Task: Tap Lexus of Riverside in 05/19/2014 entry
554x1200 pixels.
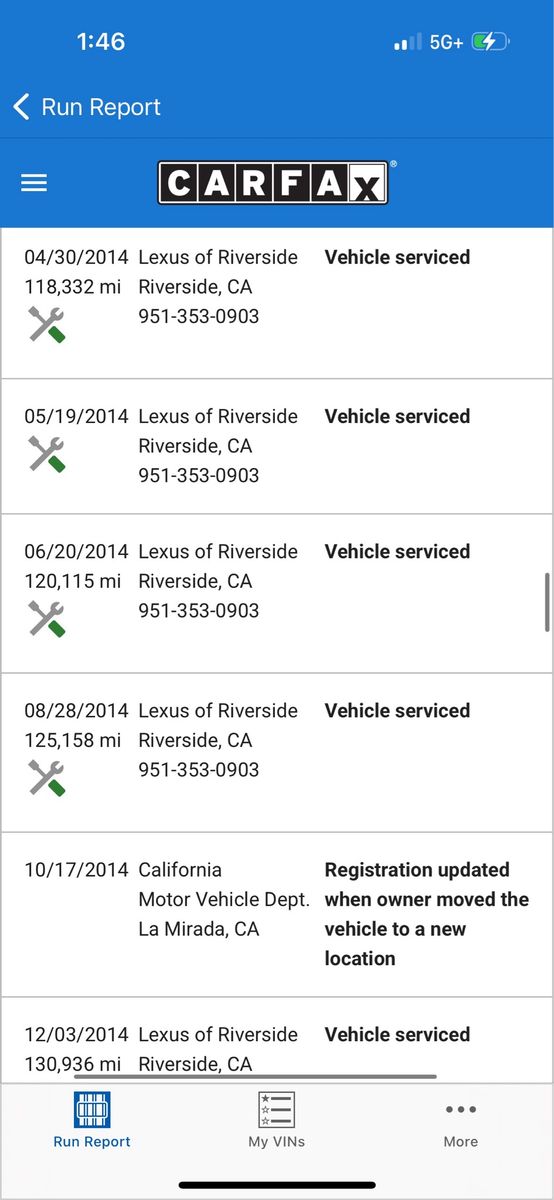Action: click(x=218, y=416)
